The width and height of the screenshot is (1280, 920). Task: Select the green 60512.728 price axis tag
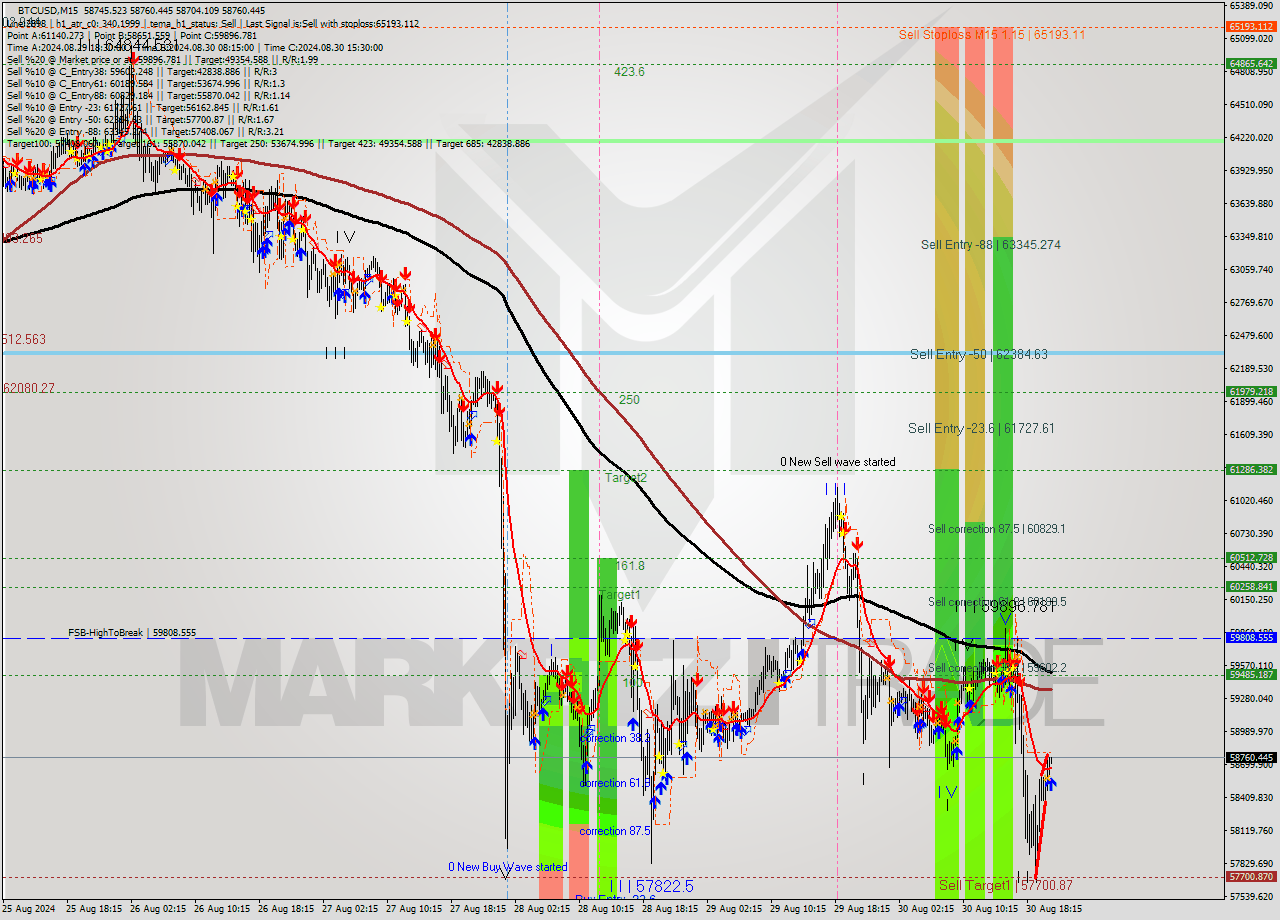[x=1251, y=557]
